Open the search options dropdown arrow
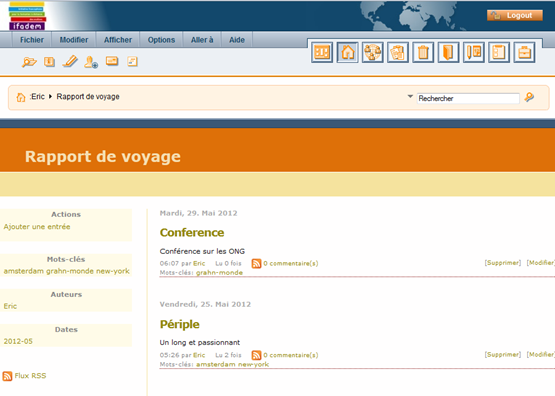The image size is (555, 396). [410, 96]
